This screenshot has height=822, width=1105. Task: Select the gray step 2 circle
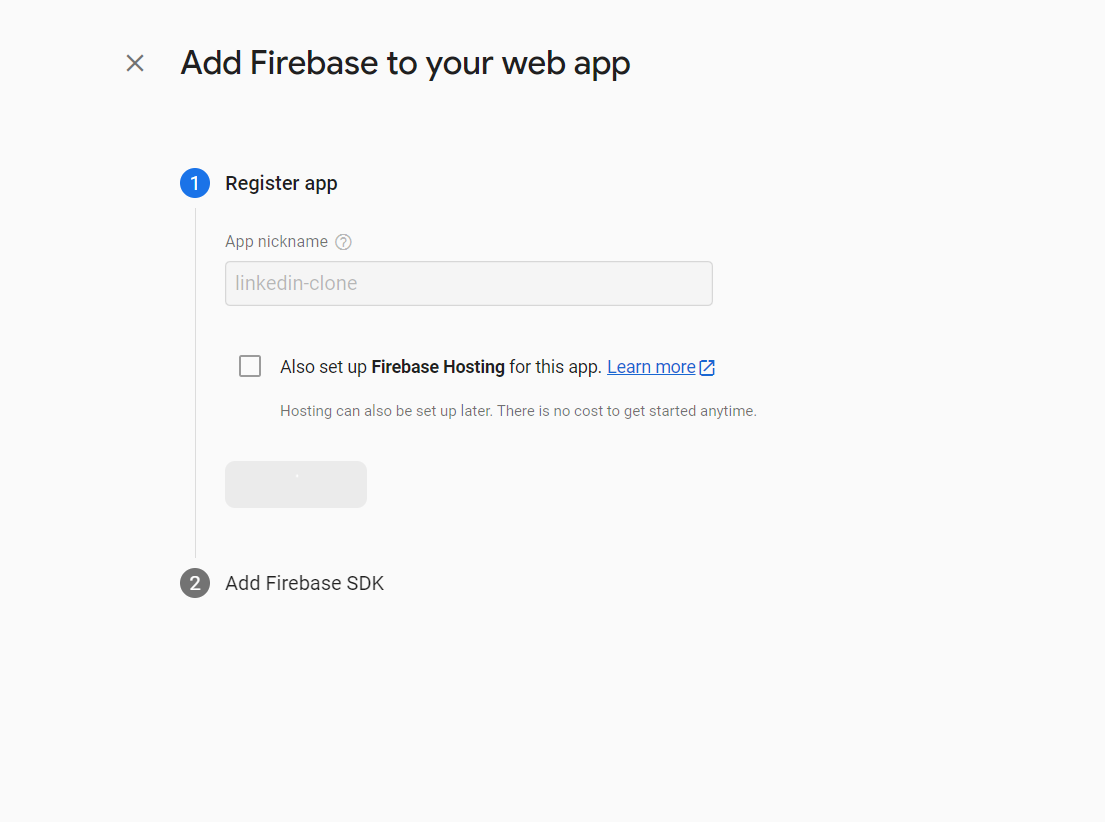[x=195, y=583]
